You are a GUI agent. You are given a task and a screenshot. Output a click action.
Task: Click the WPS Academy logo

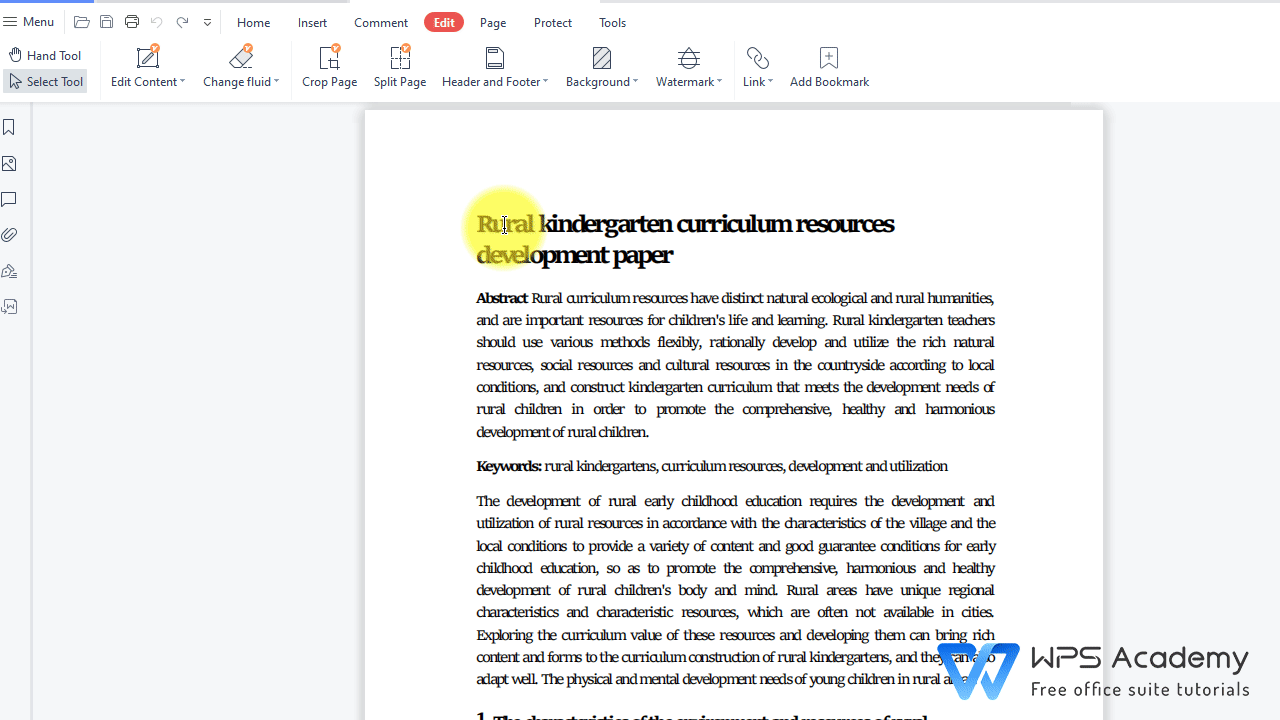click(978, 671)
